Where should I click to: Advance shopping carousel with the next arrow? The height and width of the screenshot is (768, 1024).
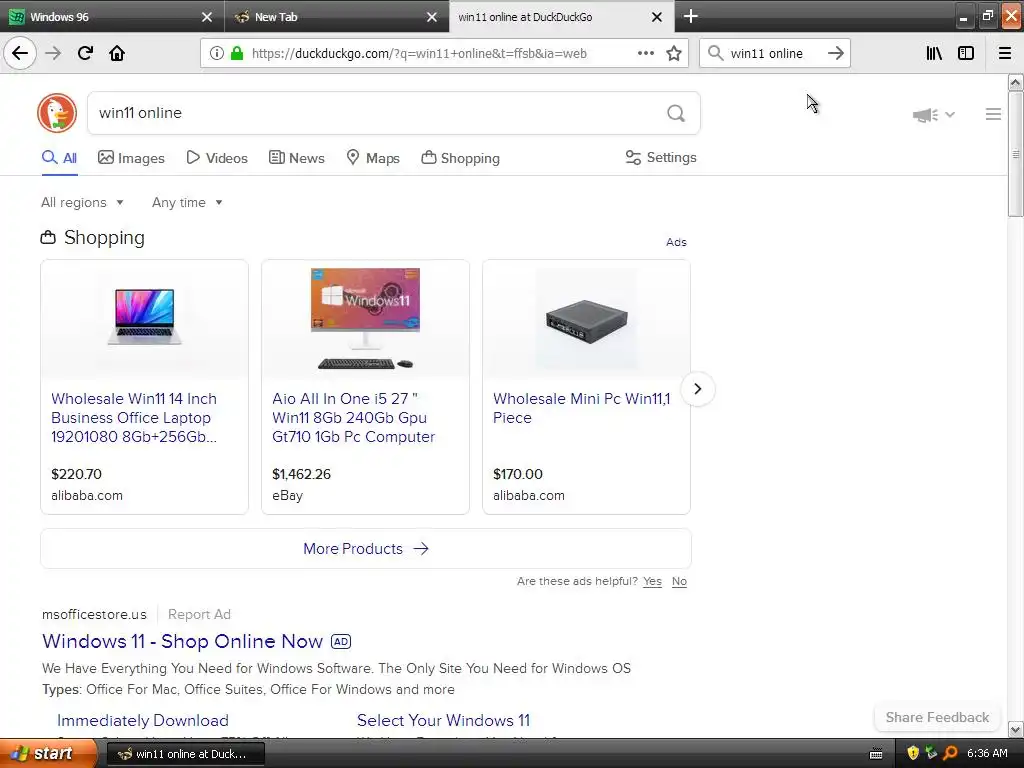697,389
